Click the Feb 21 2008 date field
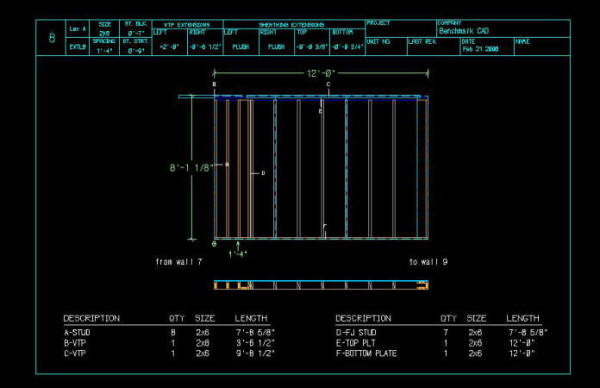This screenshot has width=600, height=388. coord(480,49)
